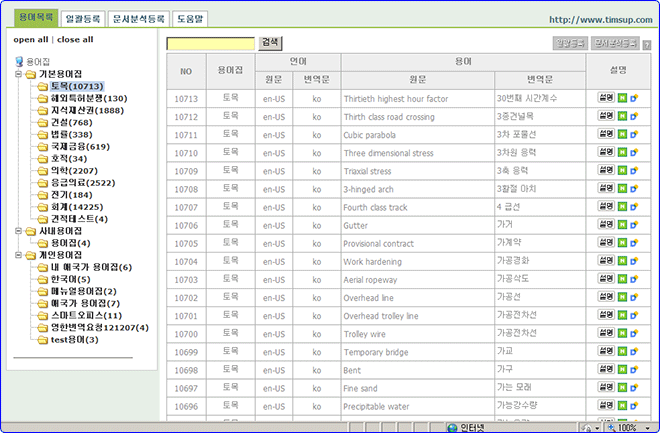Click the gray 문서분석등록 button above table
The height and width of the screenshot is (437, 660).
(x=615, y=43)
